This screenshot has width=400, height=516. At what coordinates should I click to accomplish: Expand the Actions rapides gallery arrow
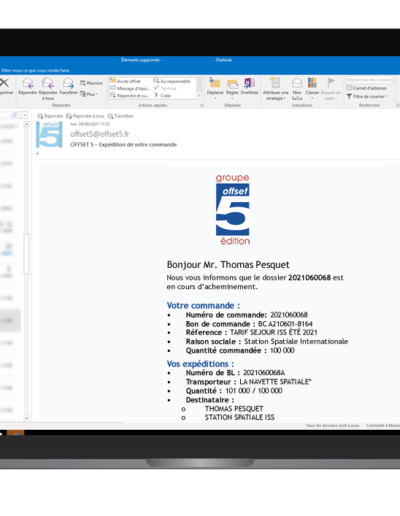pos(199,96)
